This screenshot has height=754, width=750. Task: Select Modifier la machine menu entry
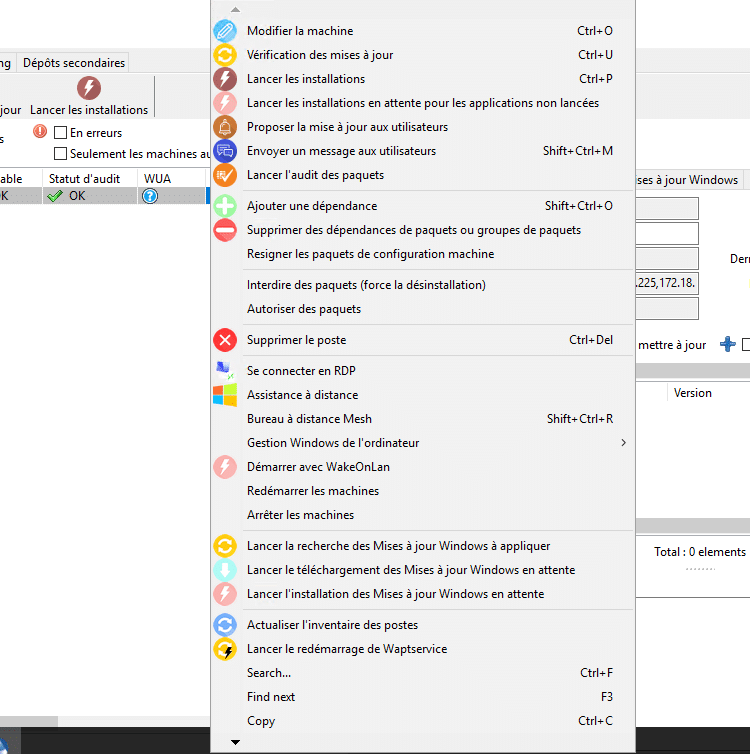tap(423, 31)
